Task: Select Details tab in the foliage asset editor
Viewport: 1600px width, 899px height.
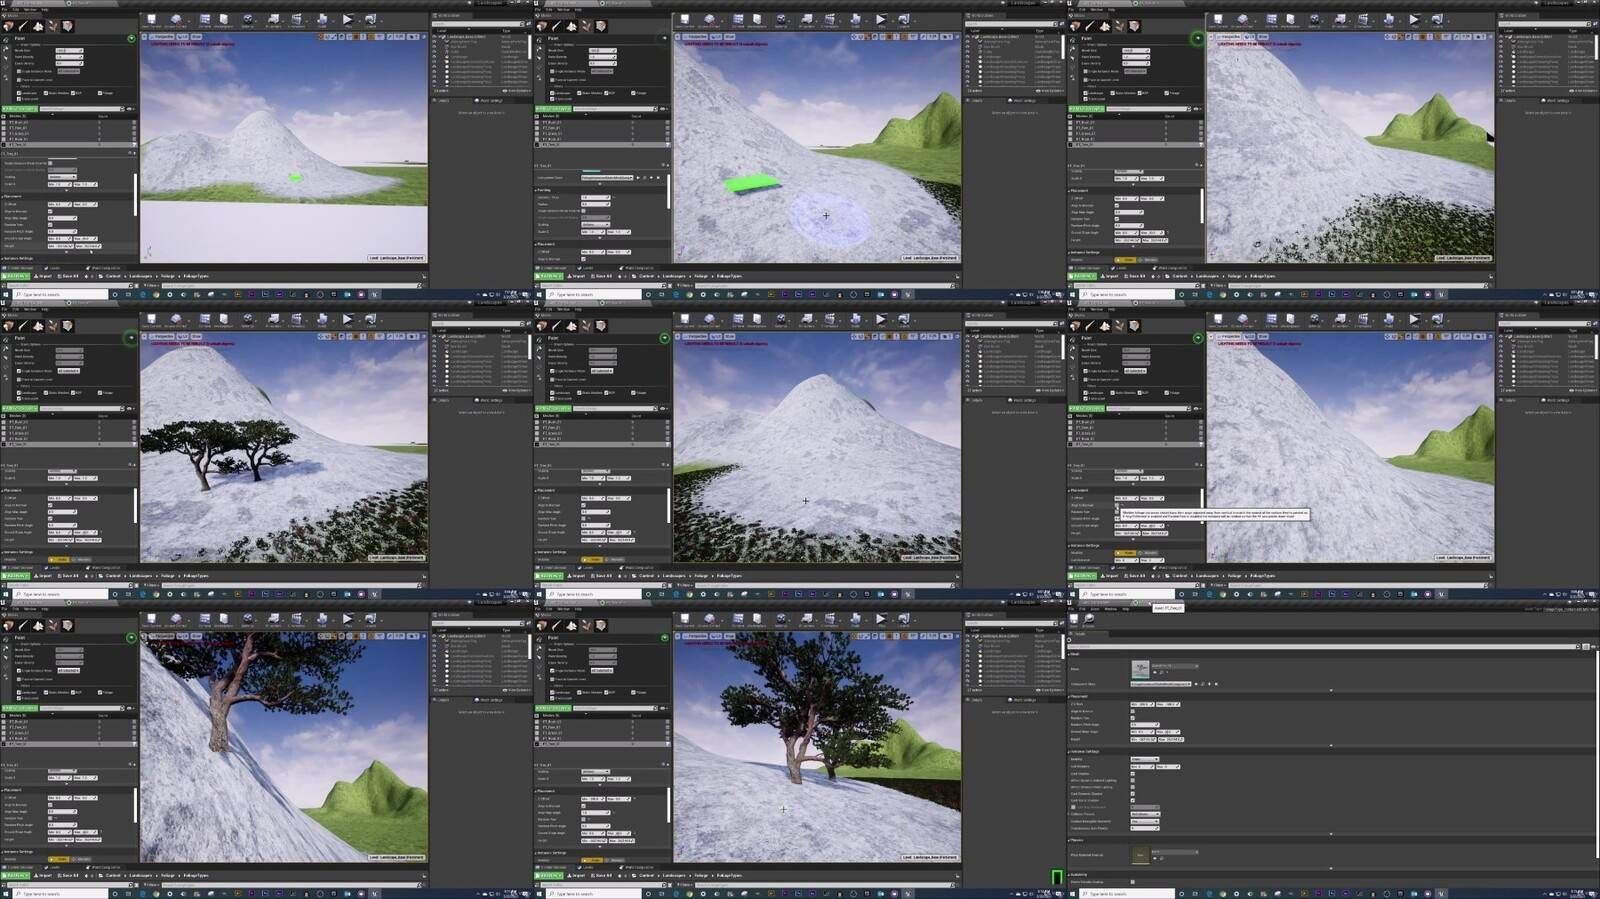Action: click(1080, 634)
